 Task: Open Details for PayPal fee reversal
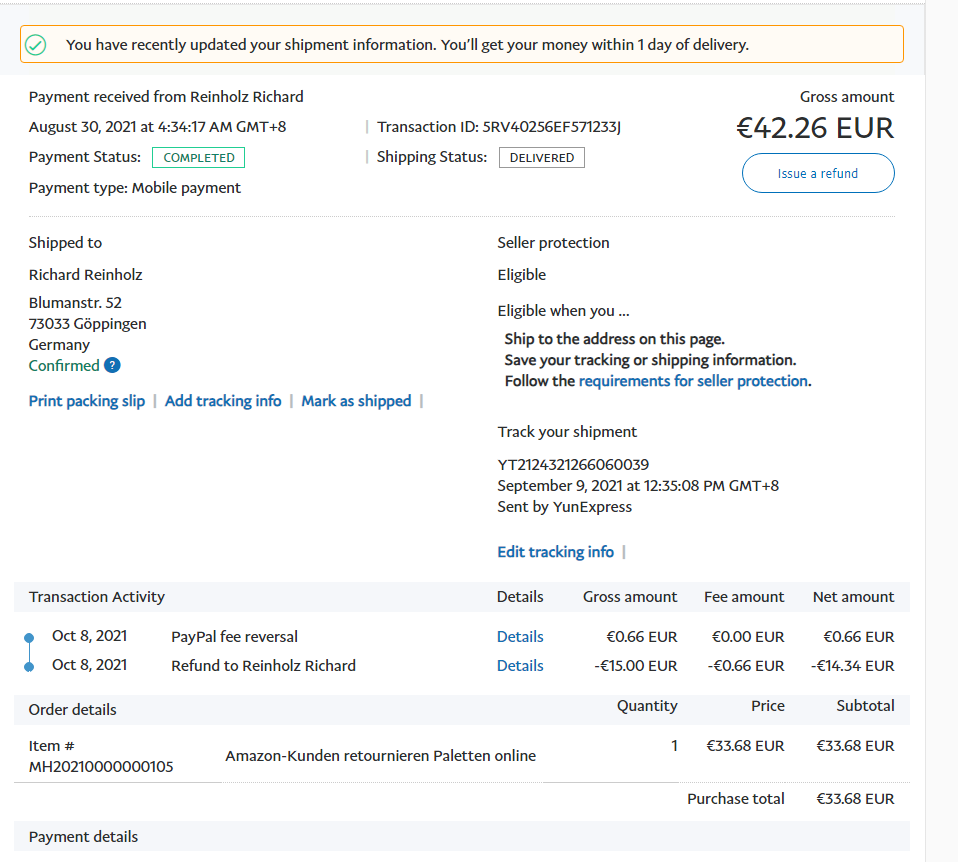(x=520, y=637)
